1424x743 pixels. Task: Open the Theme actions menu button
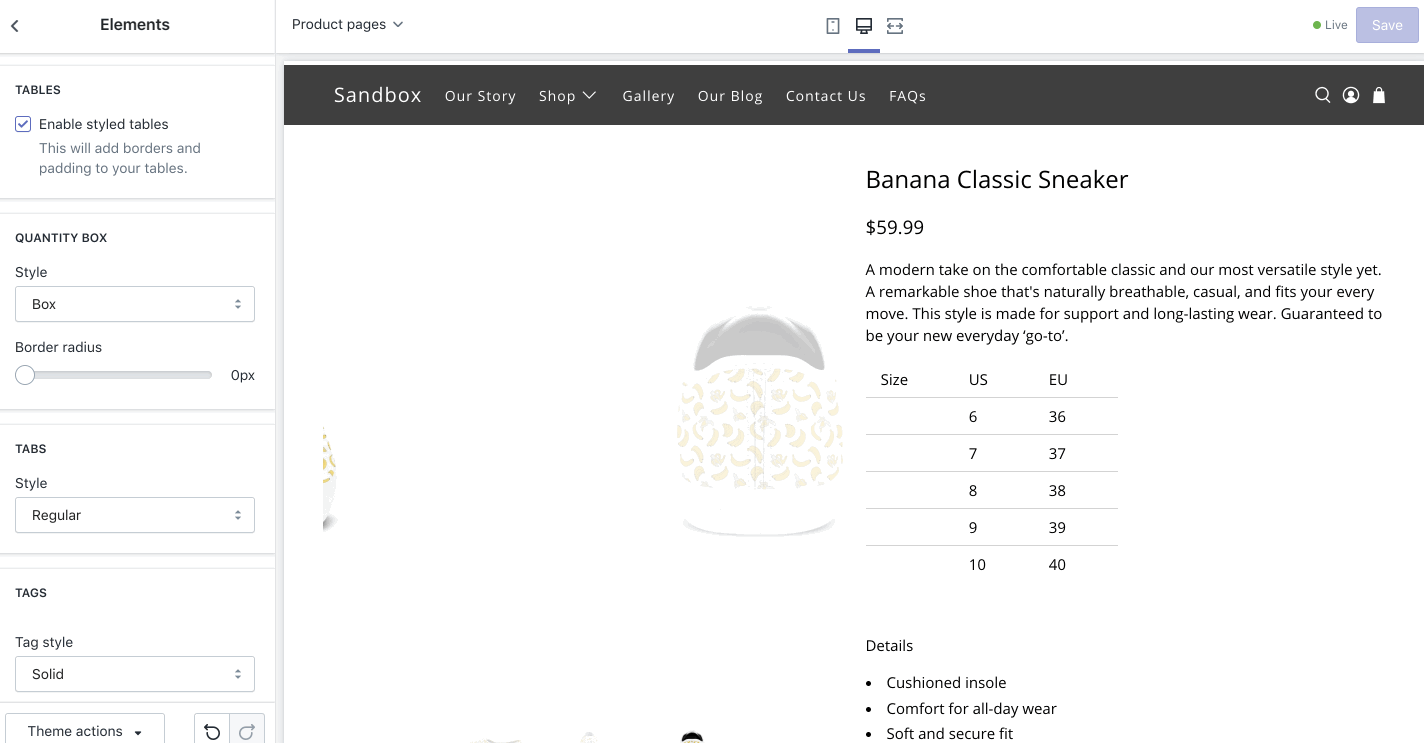tap(85, 731)
